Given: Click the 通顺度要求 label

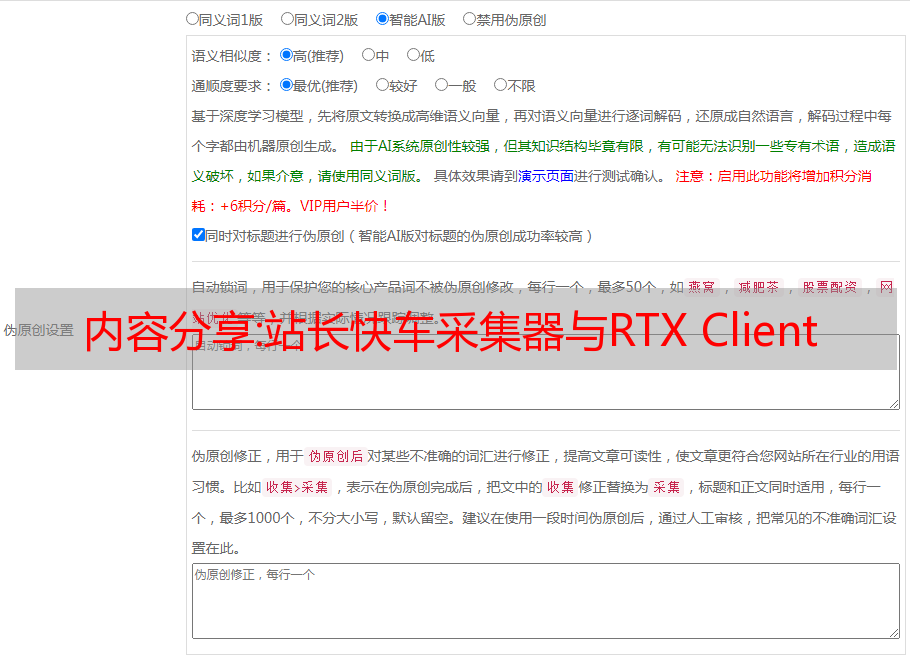Looking at the screenshot, I should click(x=232, y=86).
